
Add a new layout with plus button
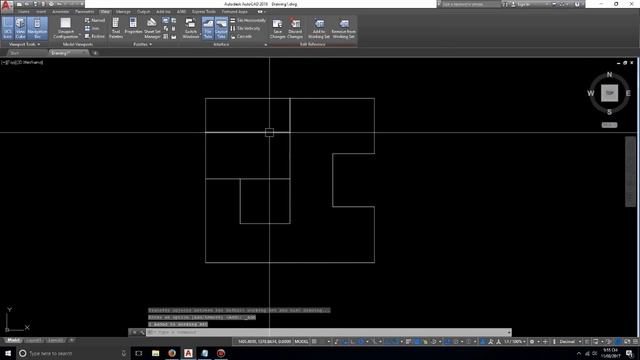[x=71, y=340]
